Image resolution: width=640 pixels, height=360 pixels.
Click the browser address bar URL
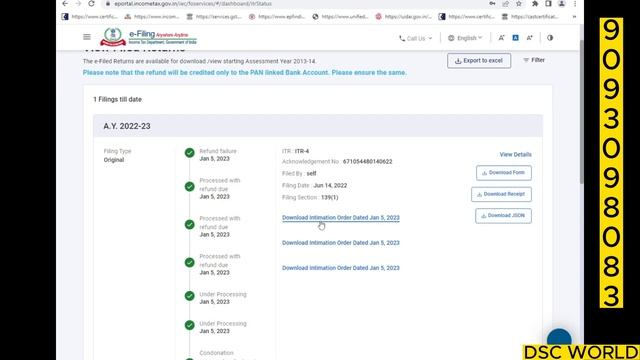click(193, 4)
